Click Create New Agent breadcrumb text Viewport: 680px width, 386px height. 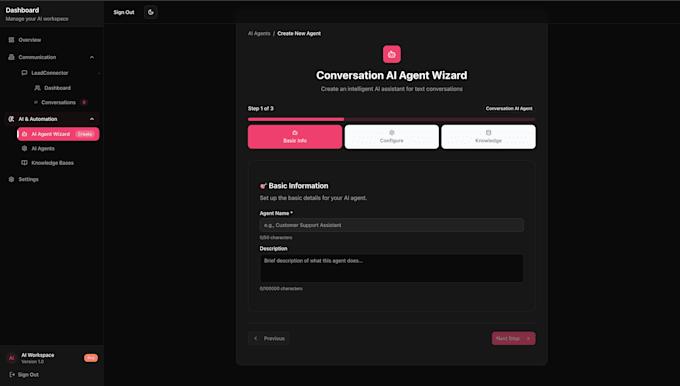(x=299, y=33)
